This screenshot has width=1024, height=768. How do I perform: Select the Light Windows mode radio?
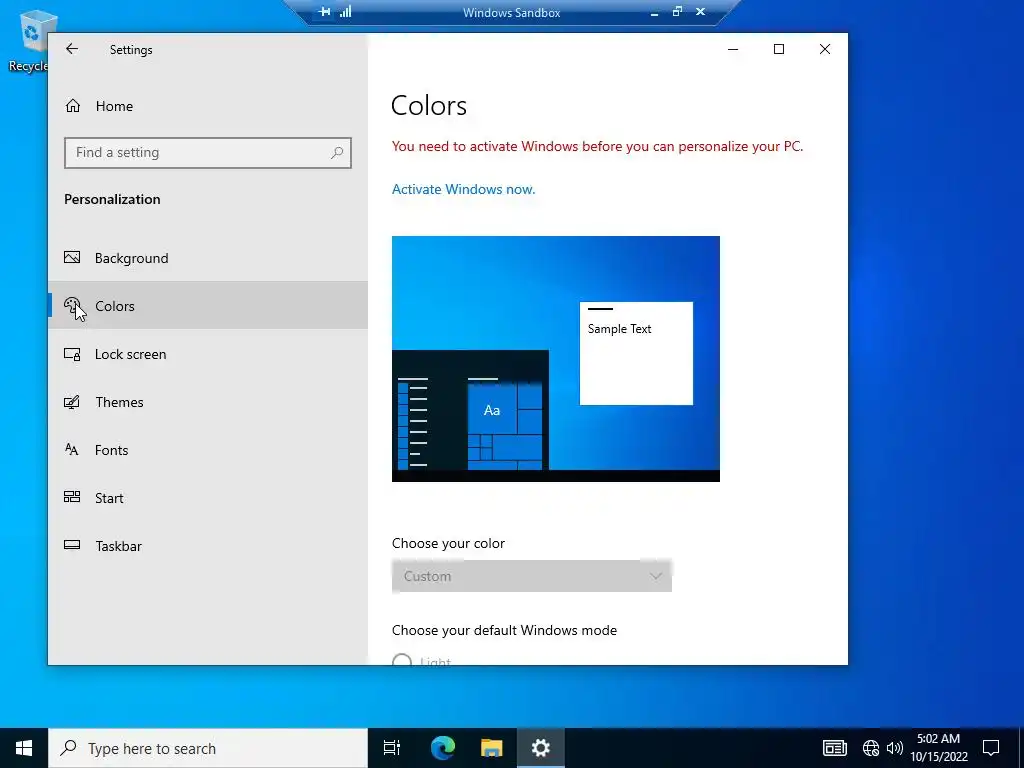click(x=402, y=660)
